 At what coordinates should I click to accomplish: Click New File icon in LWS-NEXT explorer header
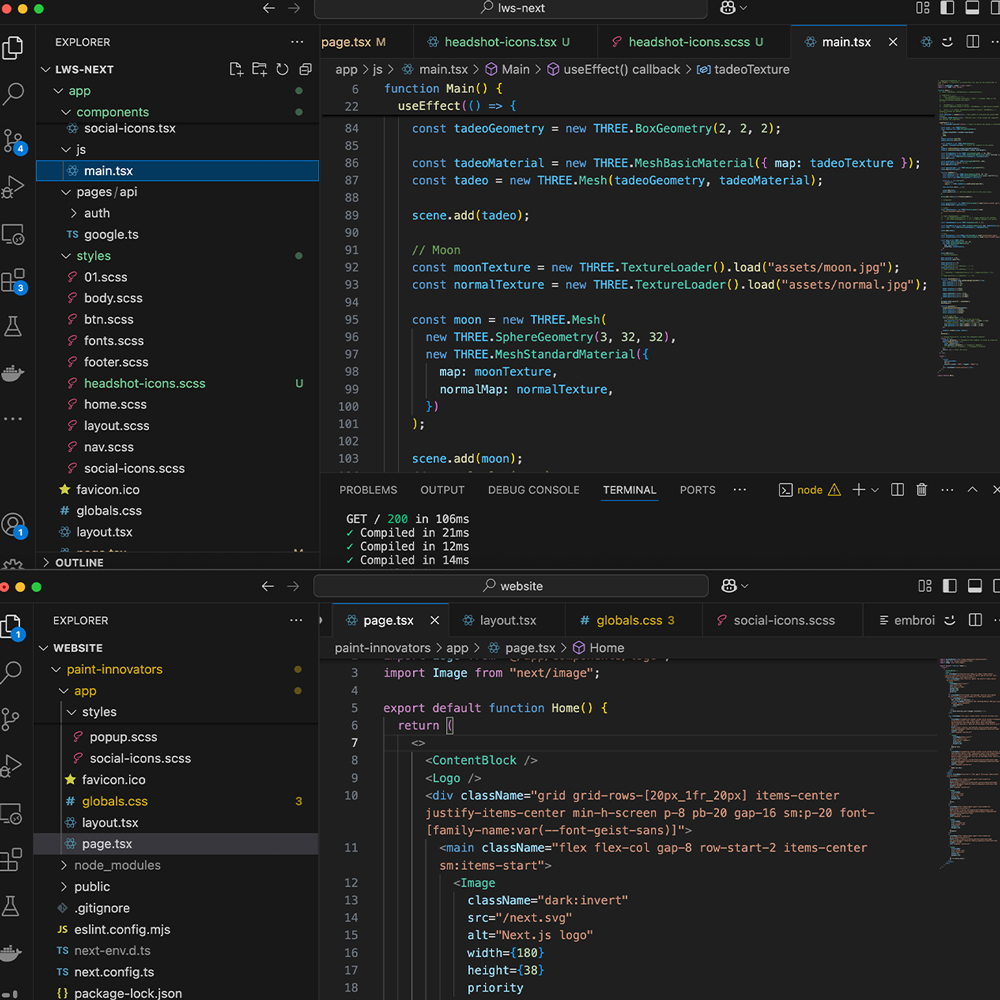236,69
